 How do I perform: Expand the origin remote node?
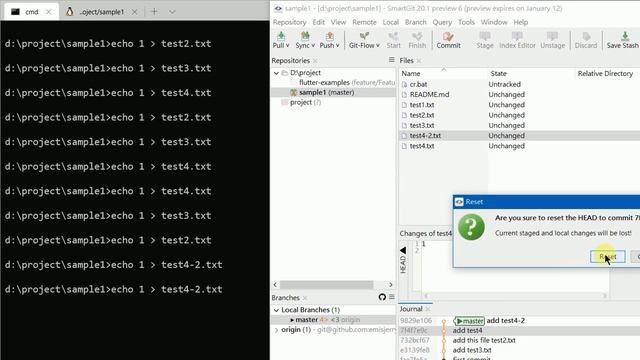pos(276,330)
